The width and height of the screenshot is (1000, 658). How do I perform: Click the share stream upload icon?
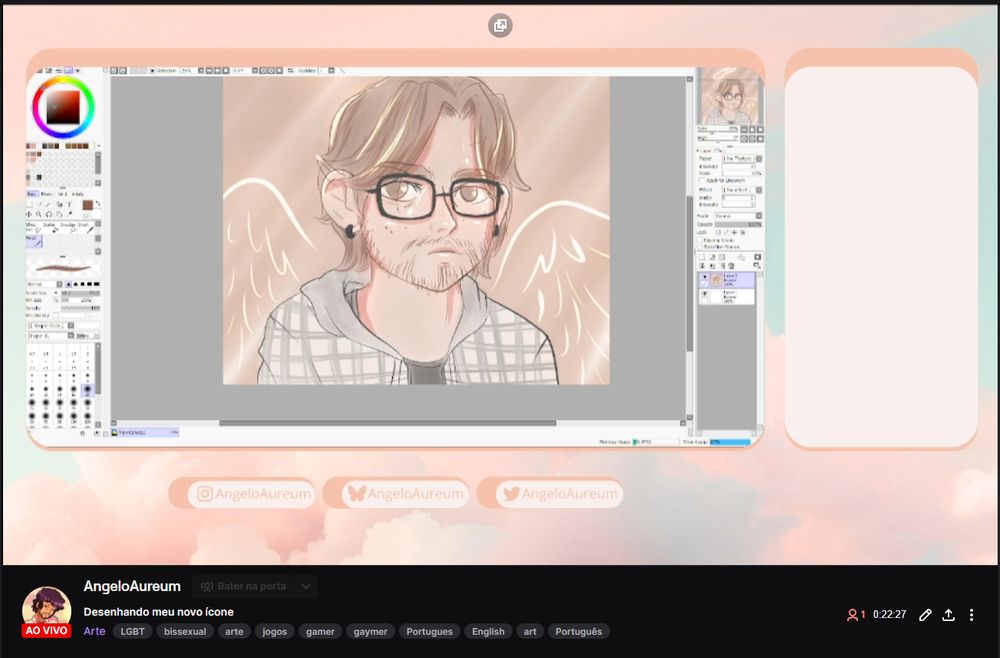click(x=948, y=615)
